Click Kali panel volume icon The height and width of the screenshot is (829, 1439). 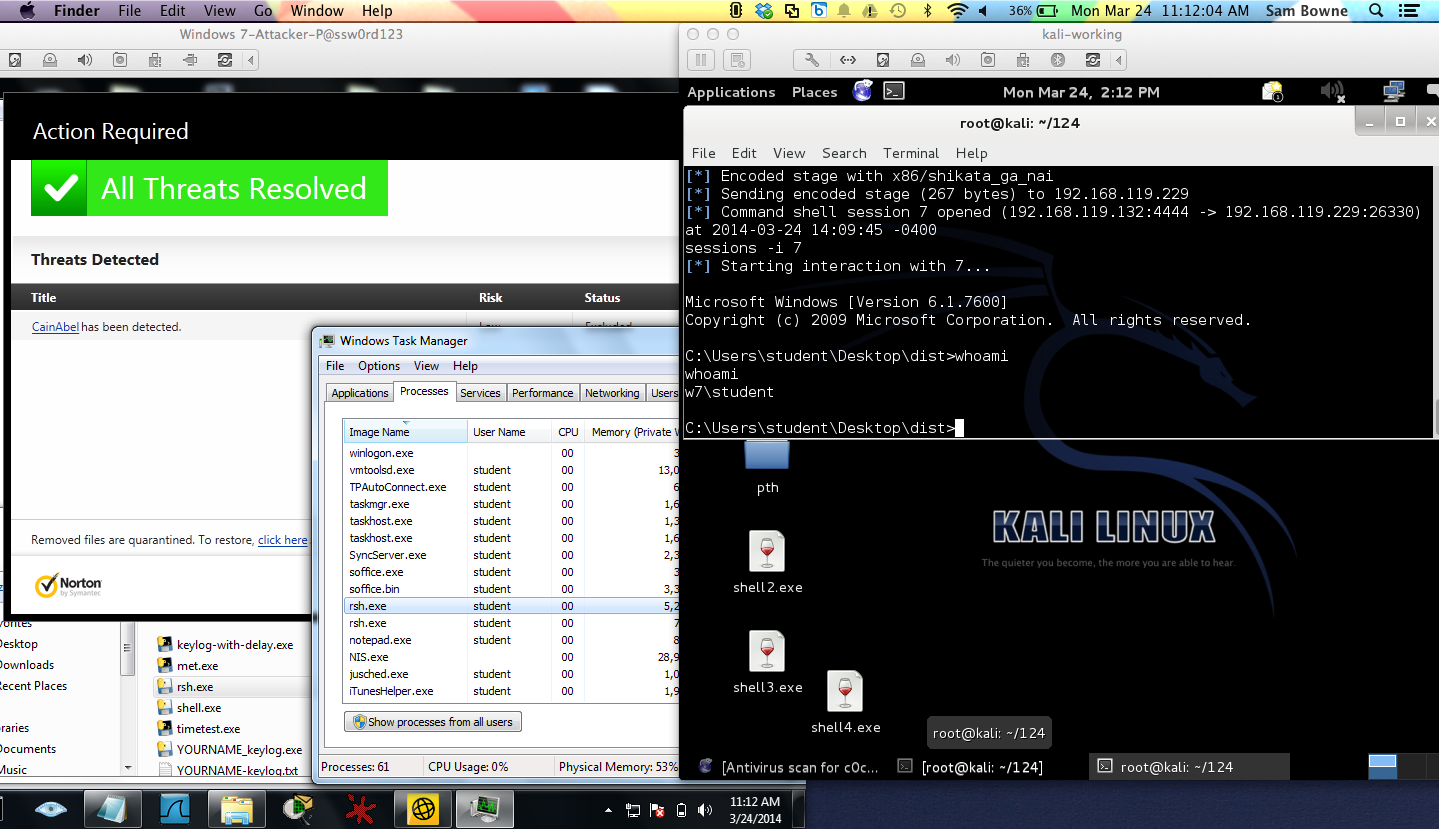tap(1332, 91)
